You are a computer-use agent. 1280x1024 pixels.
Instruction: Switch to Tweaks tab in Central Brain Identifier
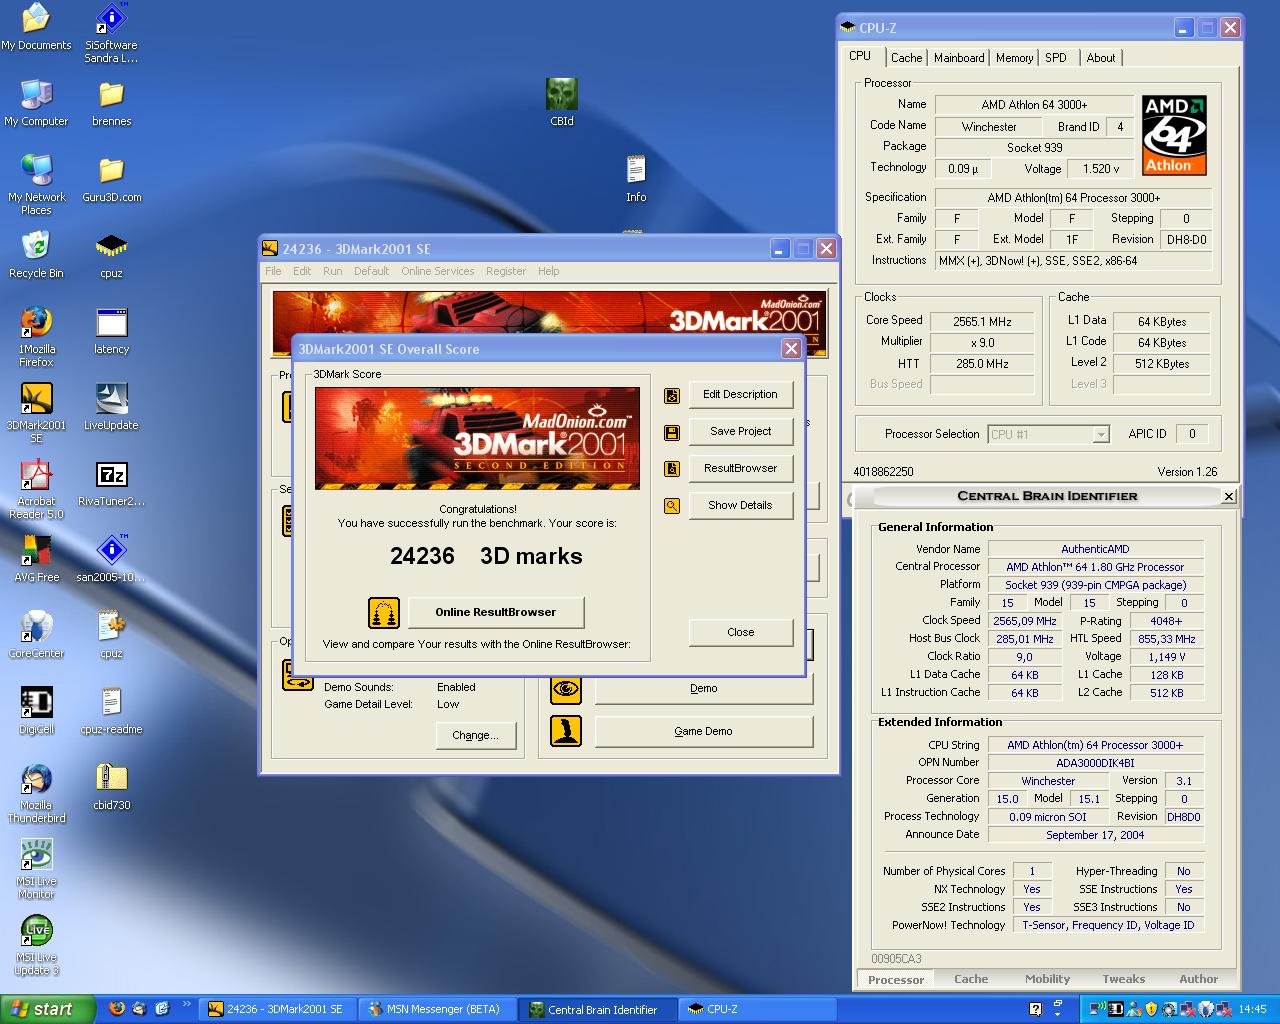1124,979
